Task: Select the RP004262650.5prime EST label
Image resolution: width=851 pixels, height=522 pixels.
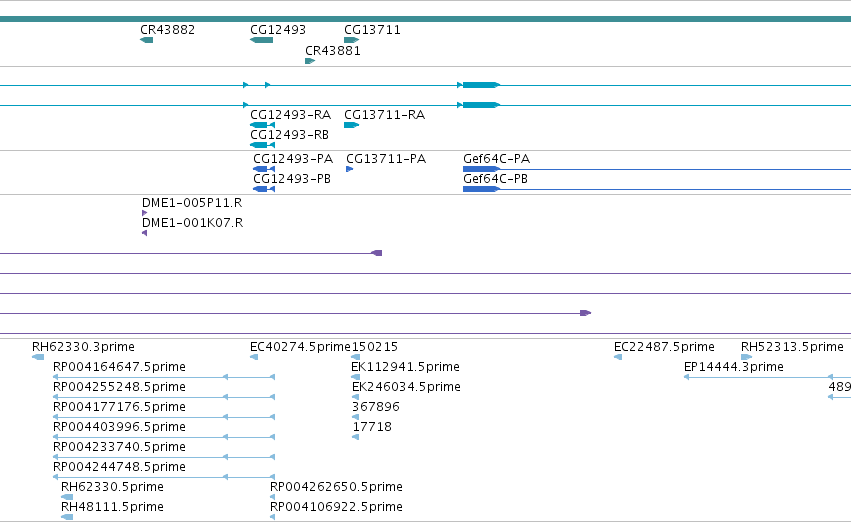Action: [336, 487]
